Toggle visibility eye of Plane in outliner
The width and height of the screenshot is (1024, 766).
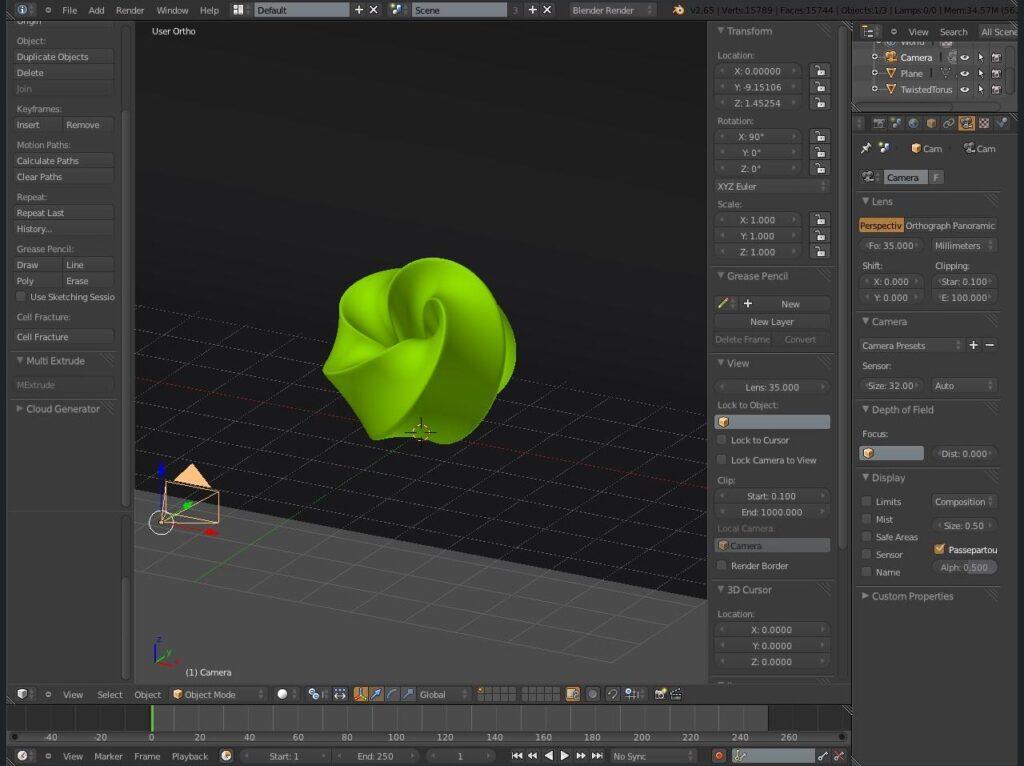965,73
